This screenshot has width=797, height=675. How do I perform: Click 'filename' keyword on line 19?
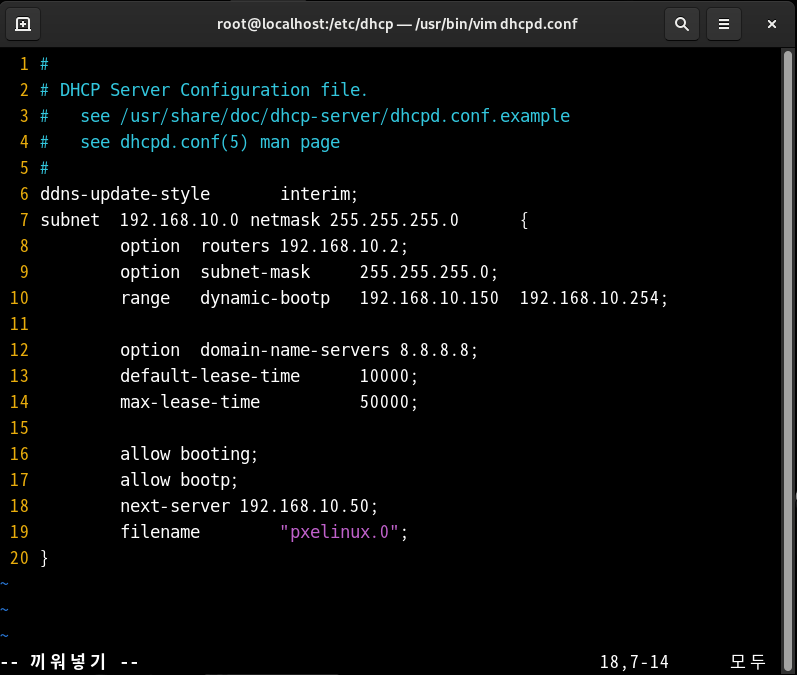point(160,532)
